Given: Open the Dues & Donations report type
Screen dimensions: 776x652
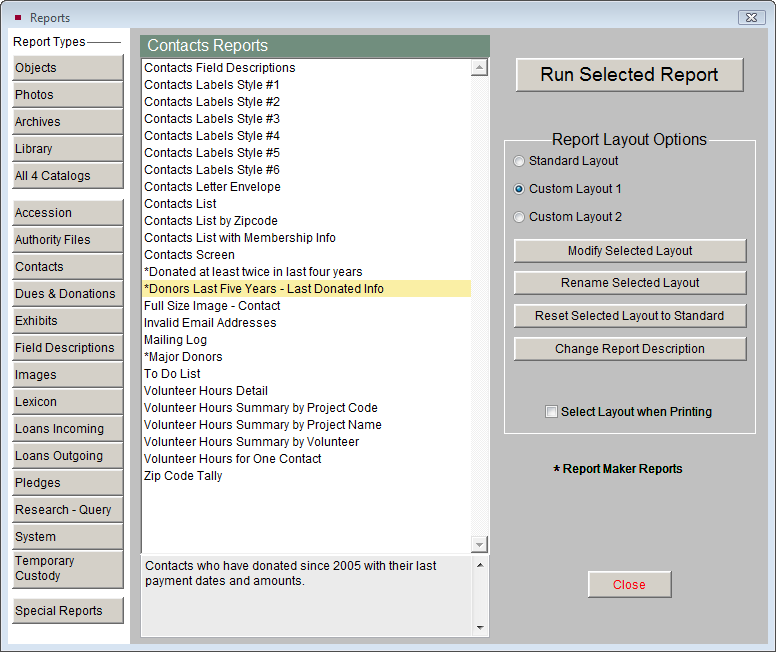Looking at the screenshot, I should [x=67, y=294].
